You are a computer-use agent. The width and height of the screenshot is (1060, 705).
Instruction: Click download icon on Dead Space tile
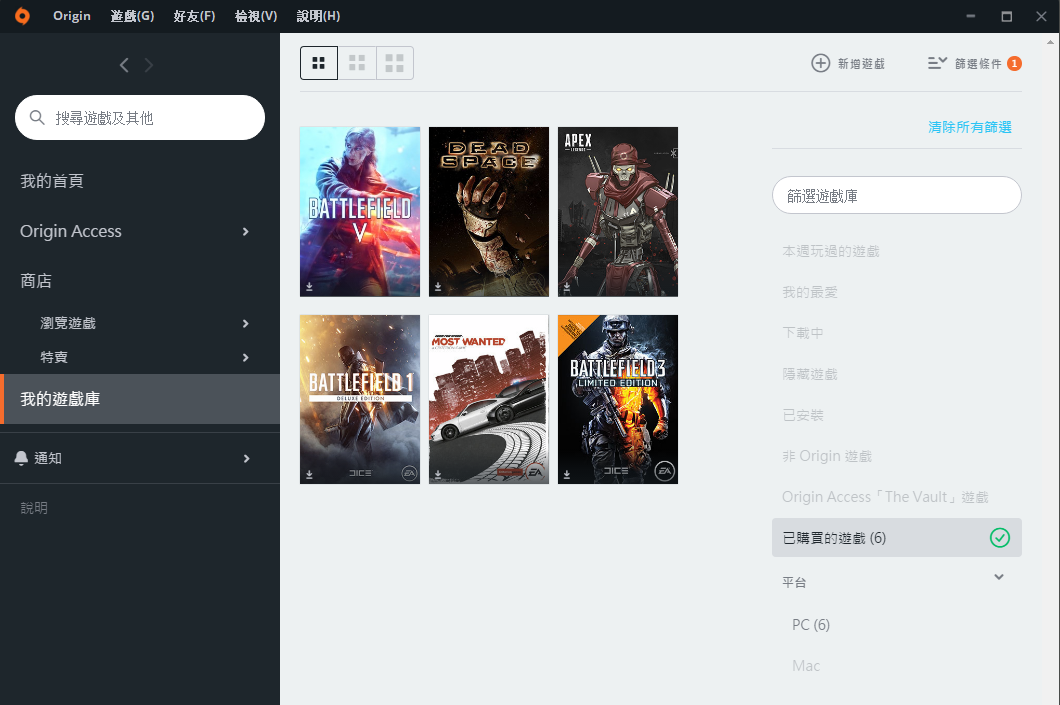click(x=438, y=287)
